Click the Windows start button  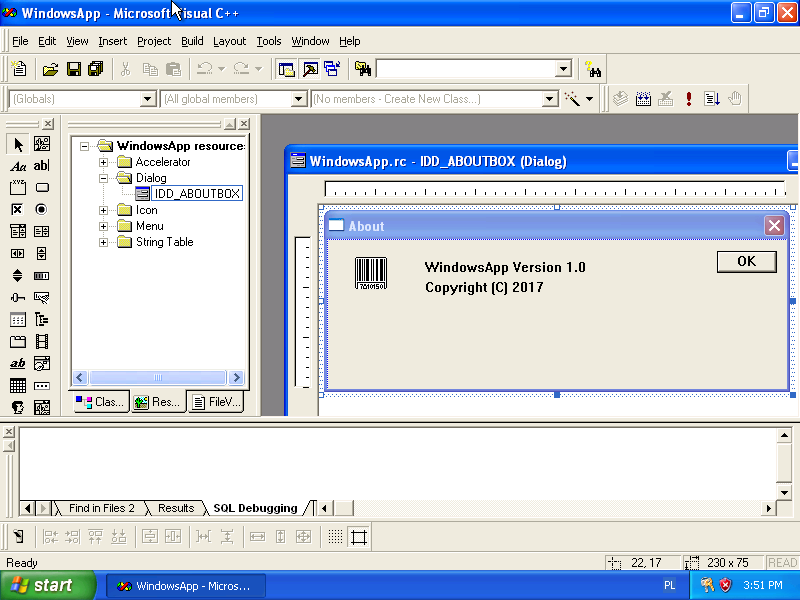[48, 585]
